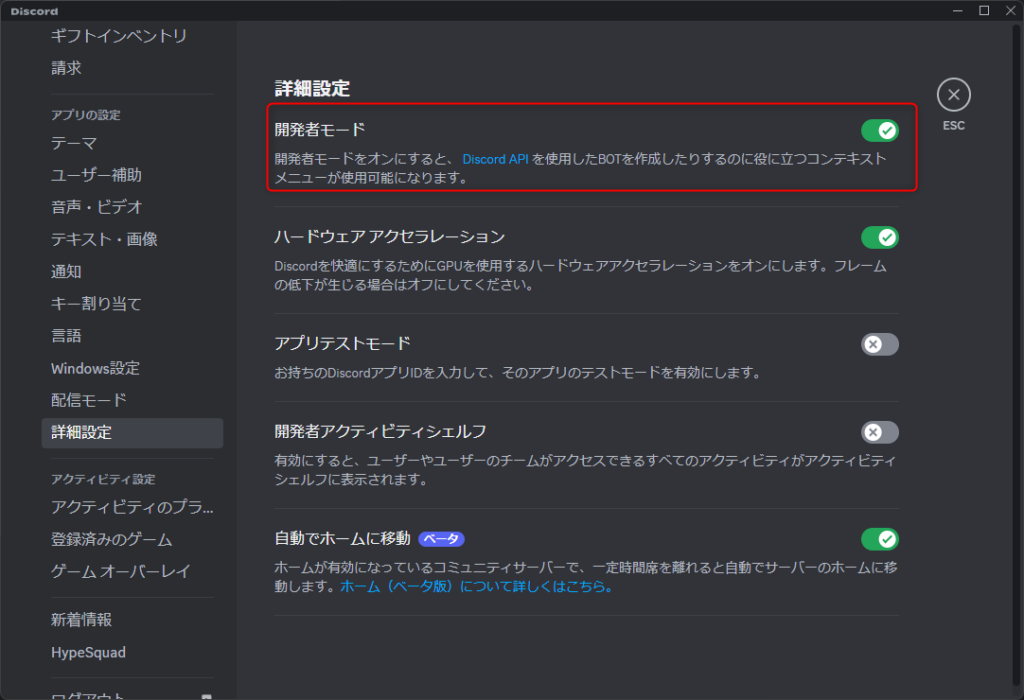1024x700 pixels.
Task: Open ホーム（ベータ版）について詳しくはこちら link
Action: point(475,587)
